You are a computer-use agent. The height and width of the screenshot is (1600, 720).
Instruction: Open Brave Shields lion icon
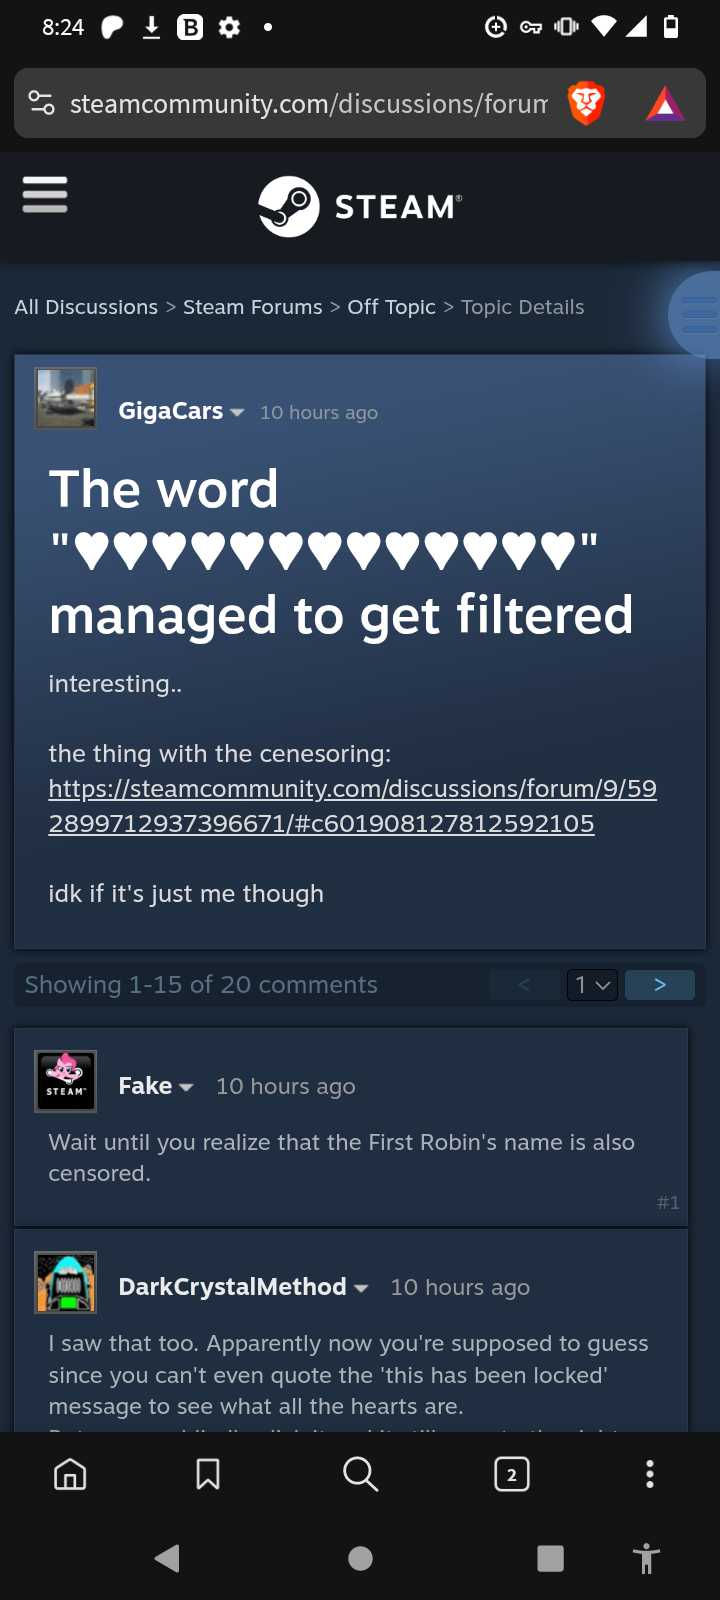pyautogui.click(x=586, y=103)
